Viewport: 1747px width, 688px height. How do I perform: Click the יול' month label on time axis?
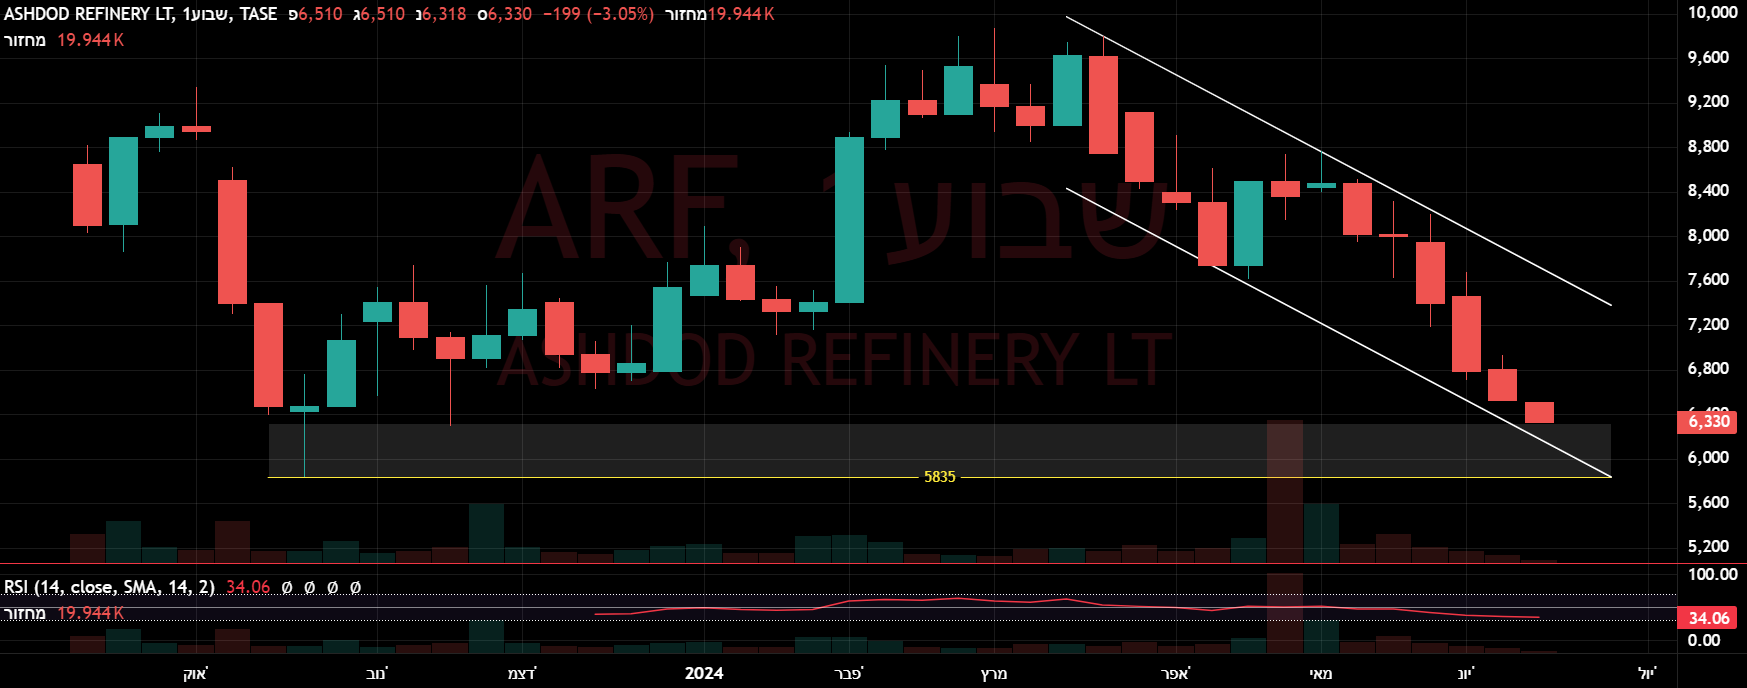click(1647, 673)
